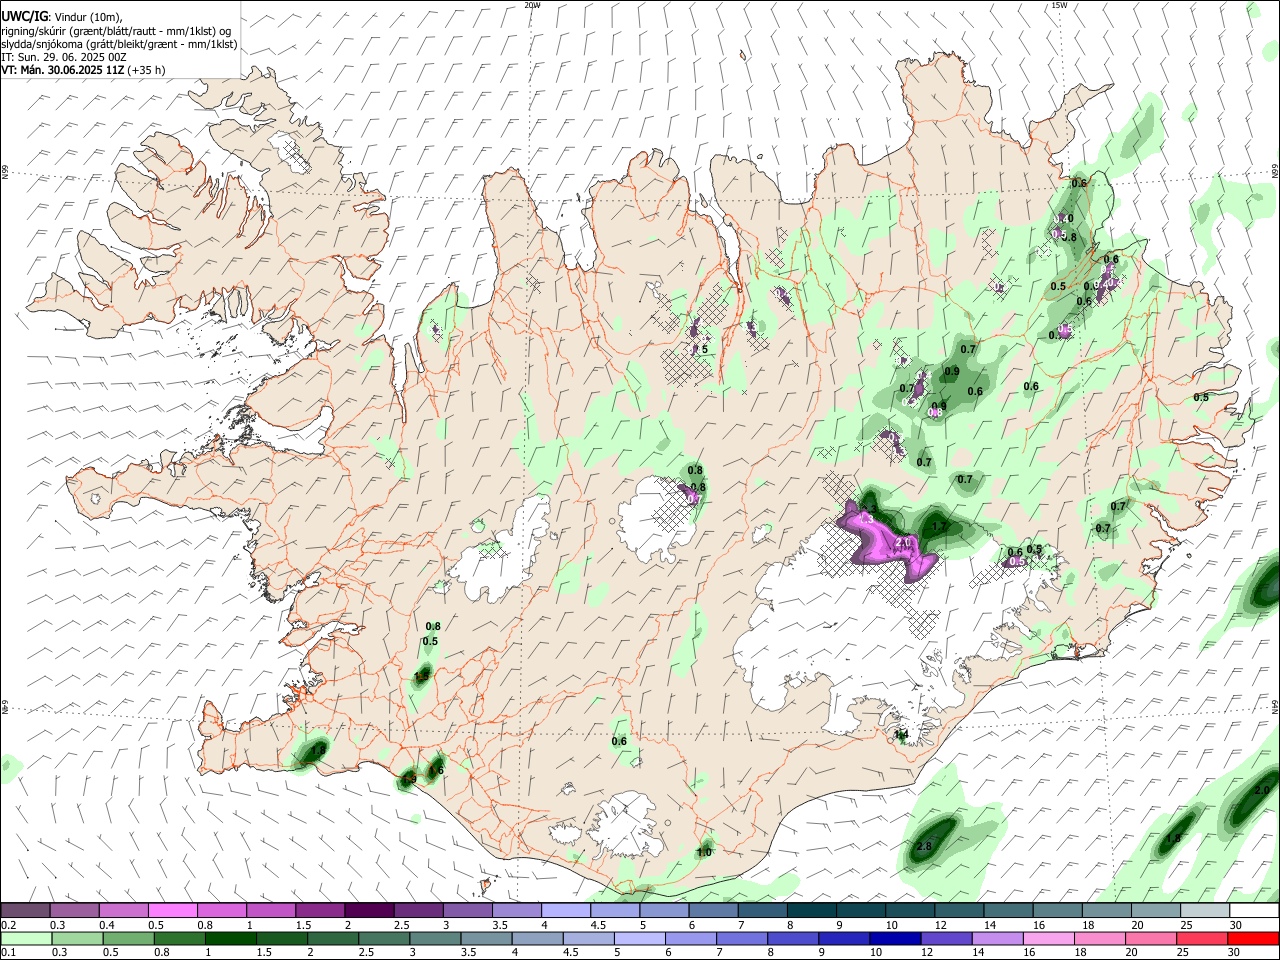
Task: Click the light periwinkle 4–4.5 snow legend swatch
Action: click(566, 910)
